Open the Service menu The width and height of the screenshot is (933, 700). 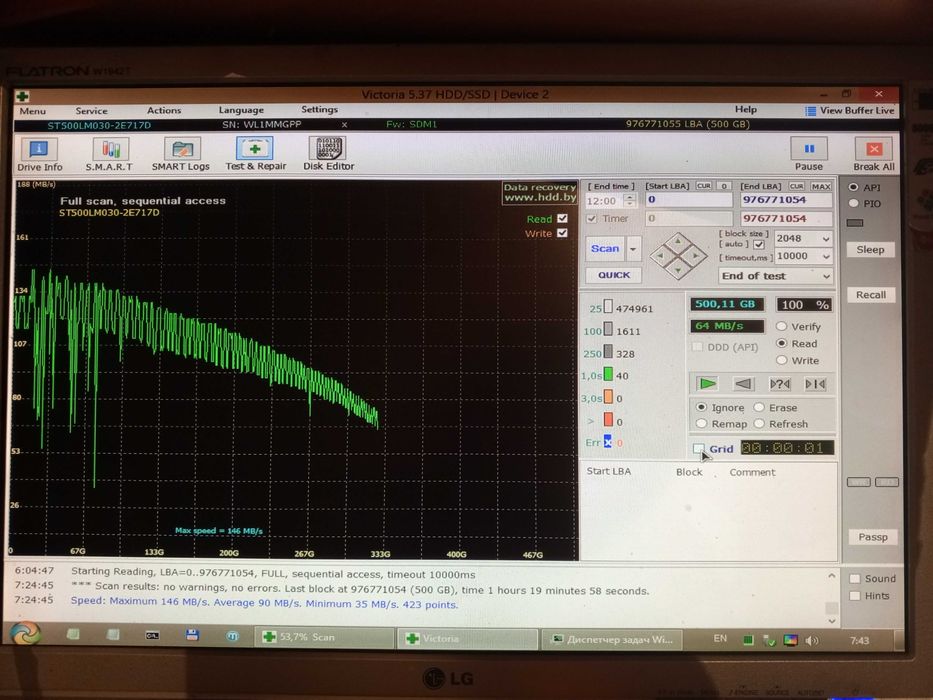pyautogui.click(x=92, y=111)
